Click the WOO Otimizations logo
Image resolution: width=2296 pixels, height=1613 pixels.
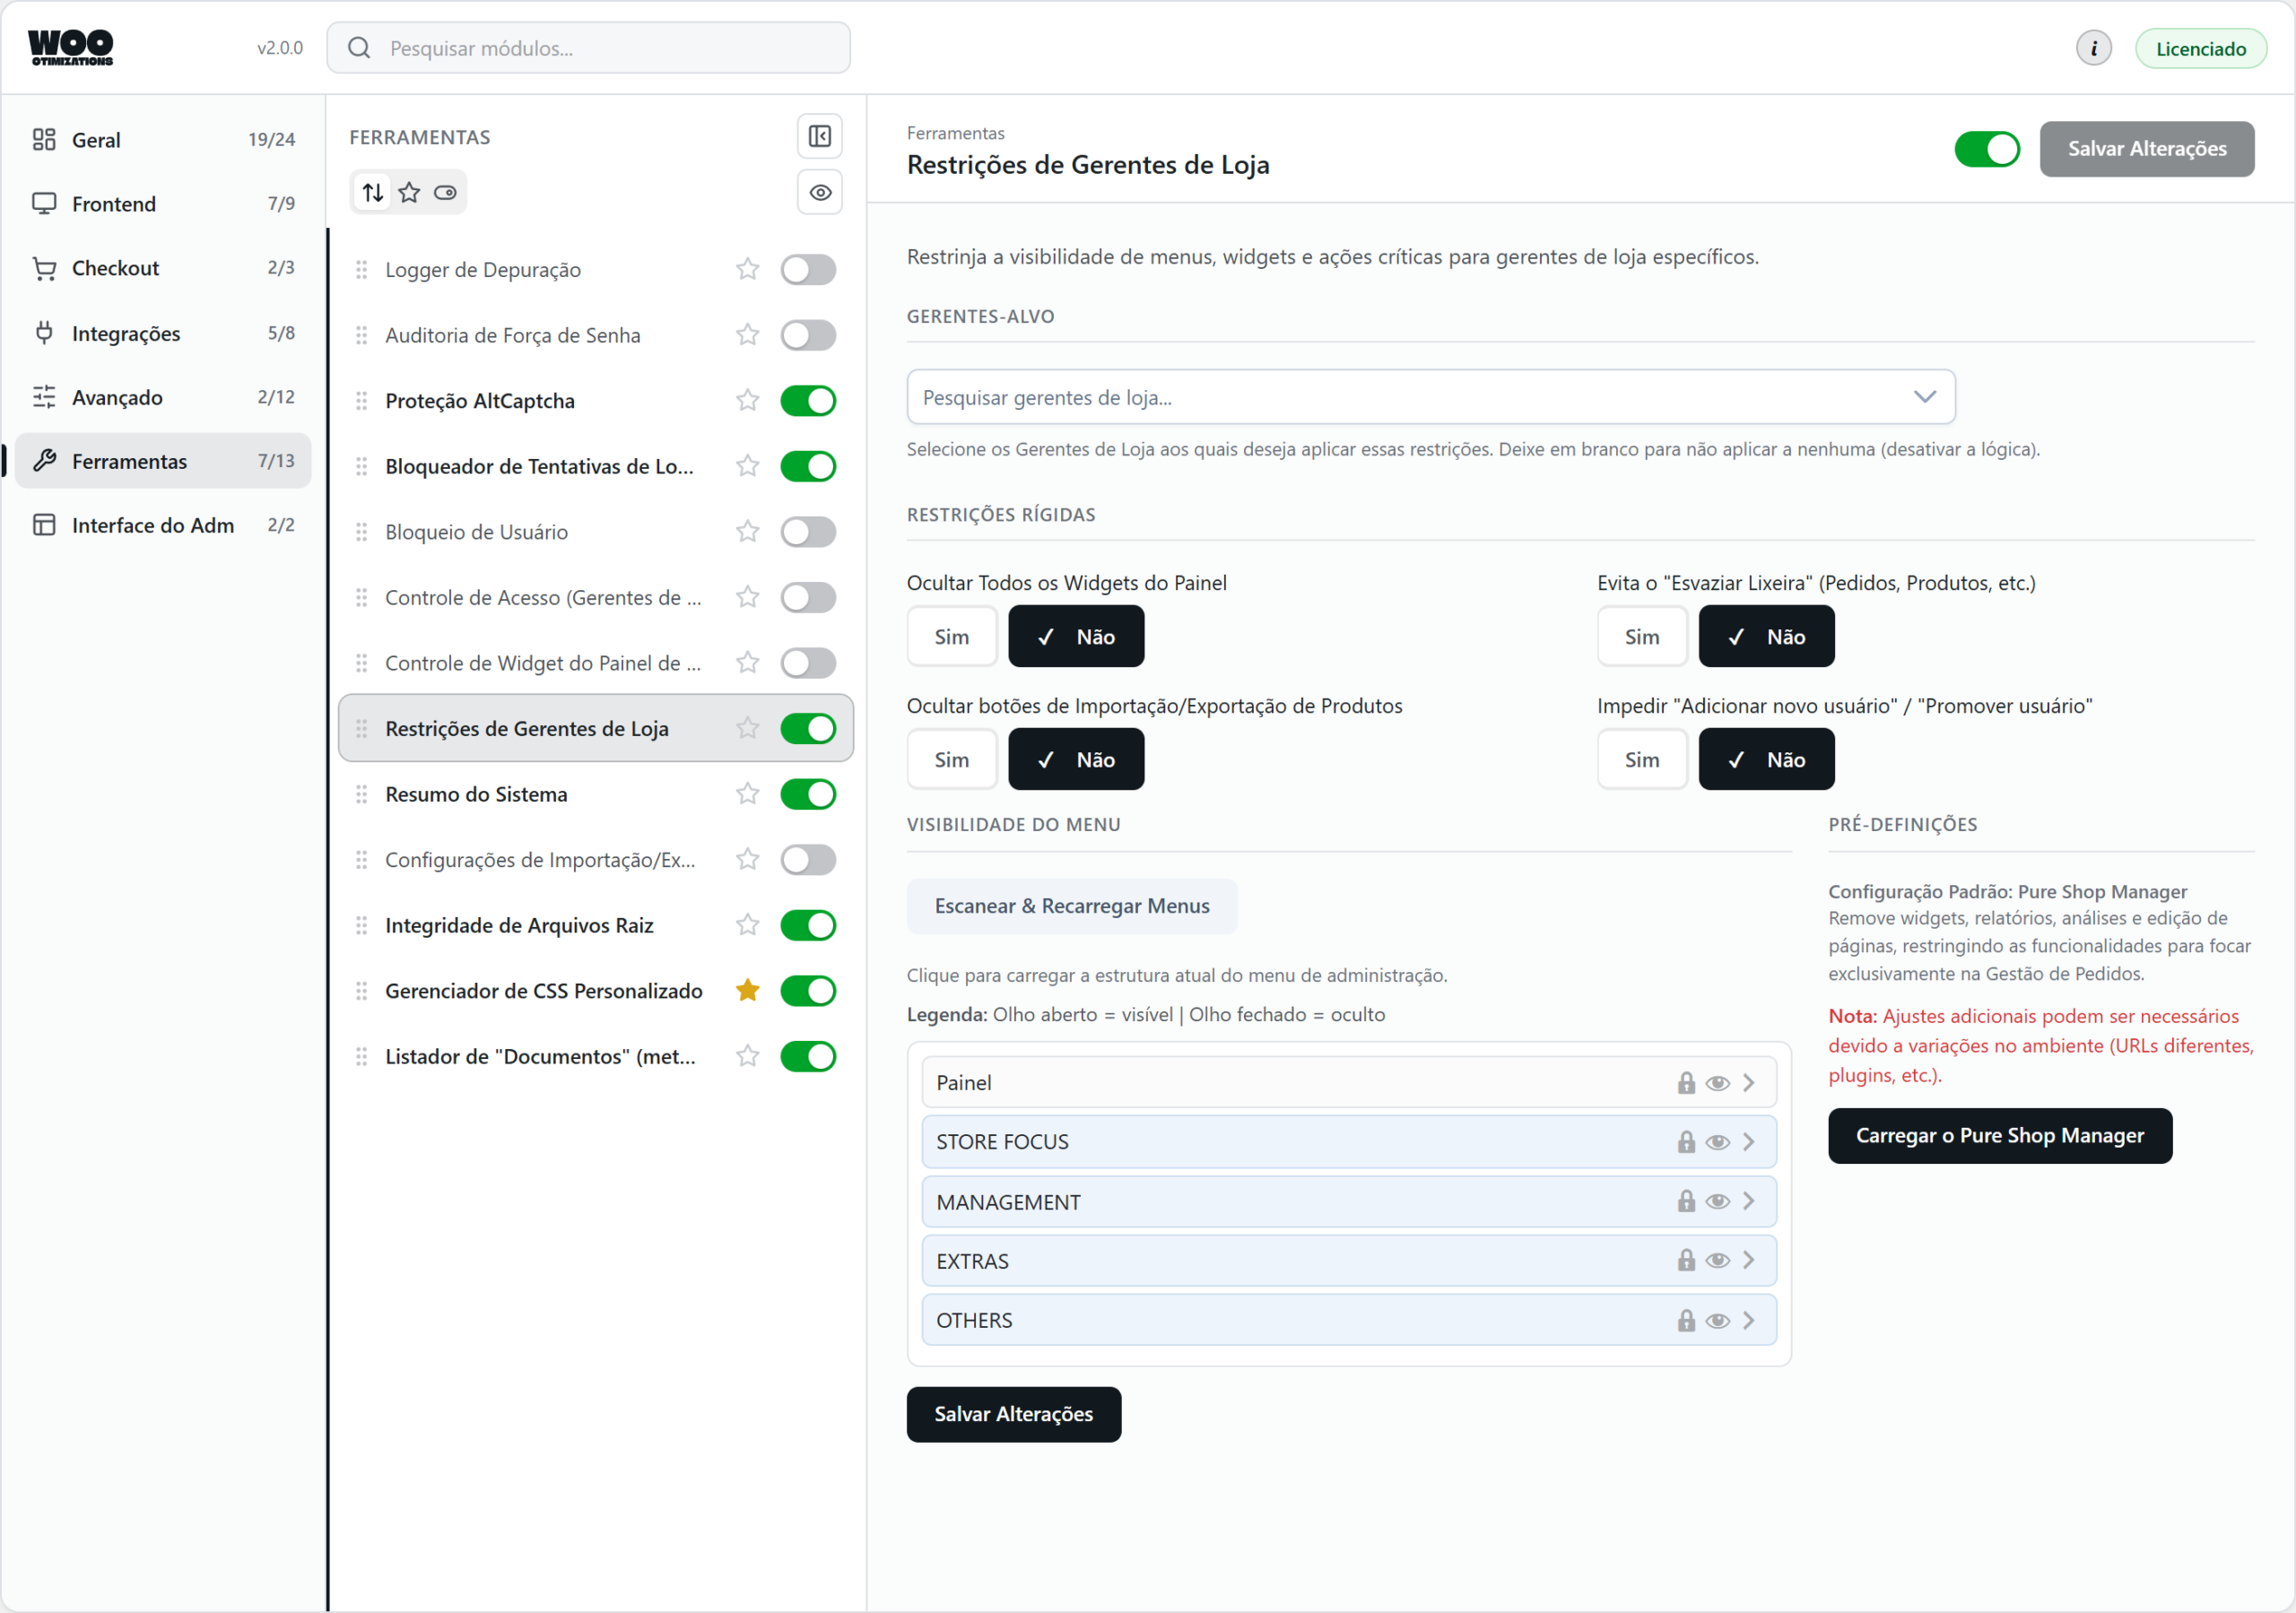pos(71,47)
